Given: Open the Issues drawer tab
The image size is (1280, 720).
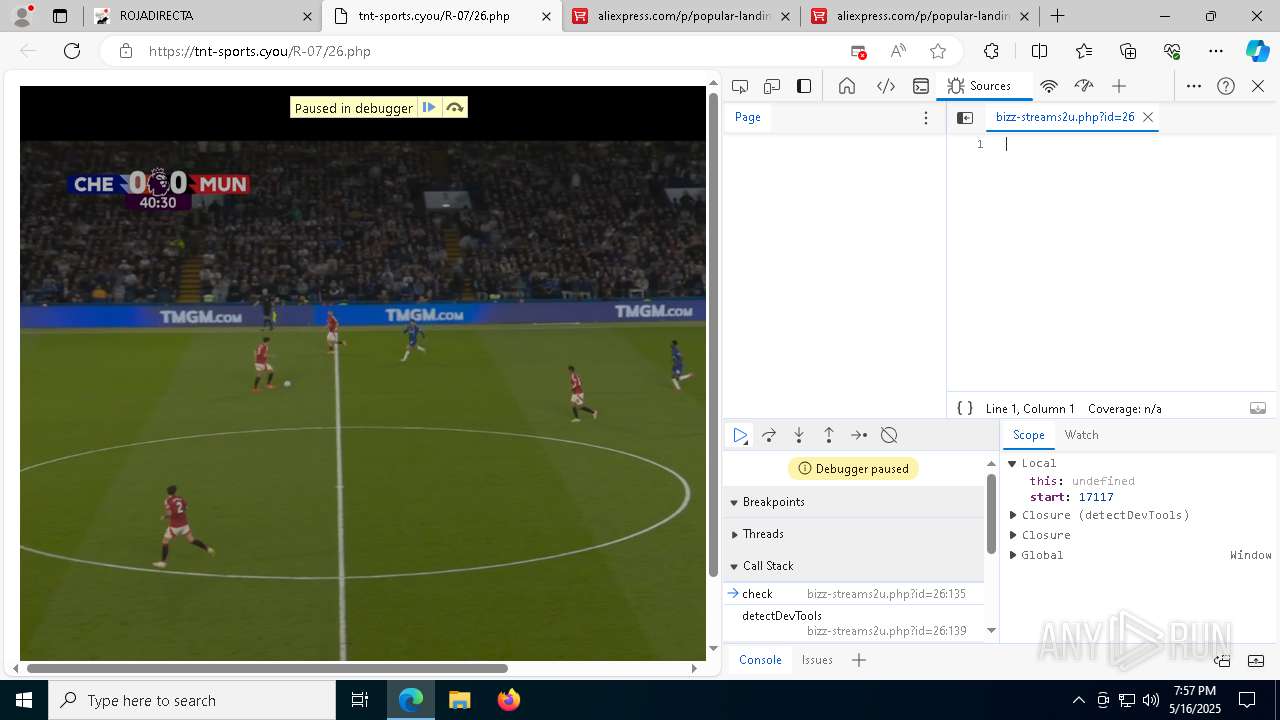Looking at the screenshot, I should point(817,660).
